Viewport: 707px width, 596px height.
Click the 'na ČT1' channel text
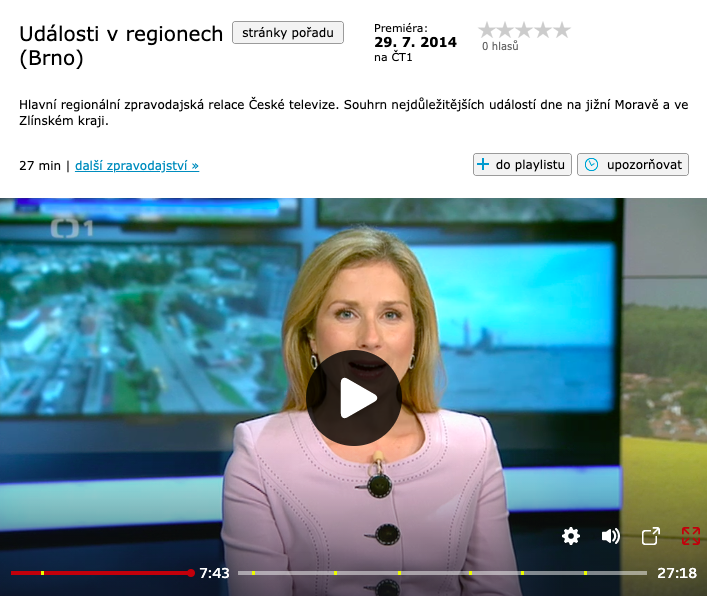[x=393, y=57]
